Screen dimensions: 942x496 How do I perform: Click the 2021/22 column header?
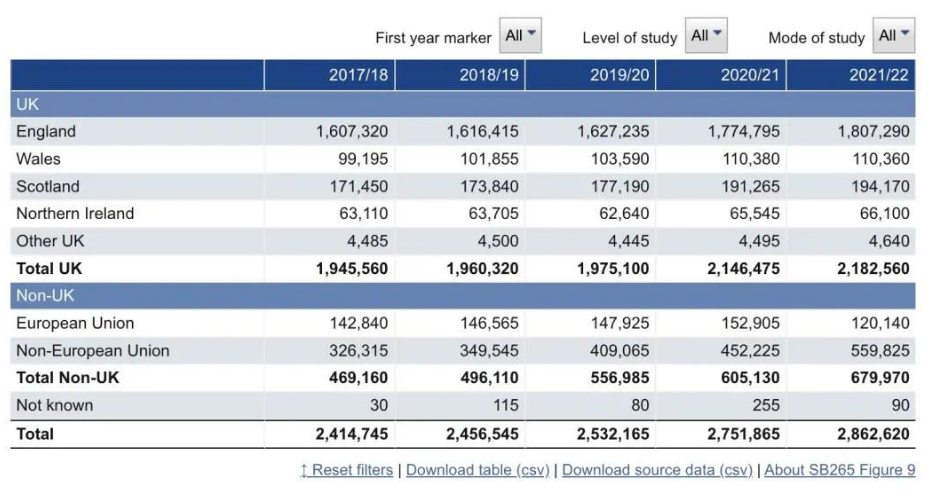coord(879,76)
